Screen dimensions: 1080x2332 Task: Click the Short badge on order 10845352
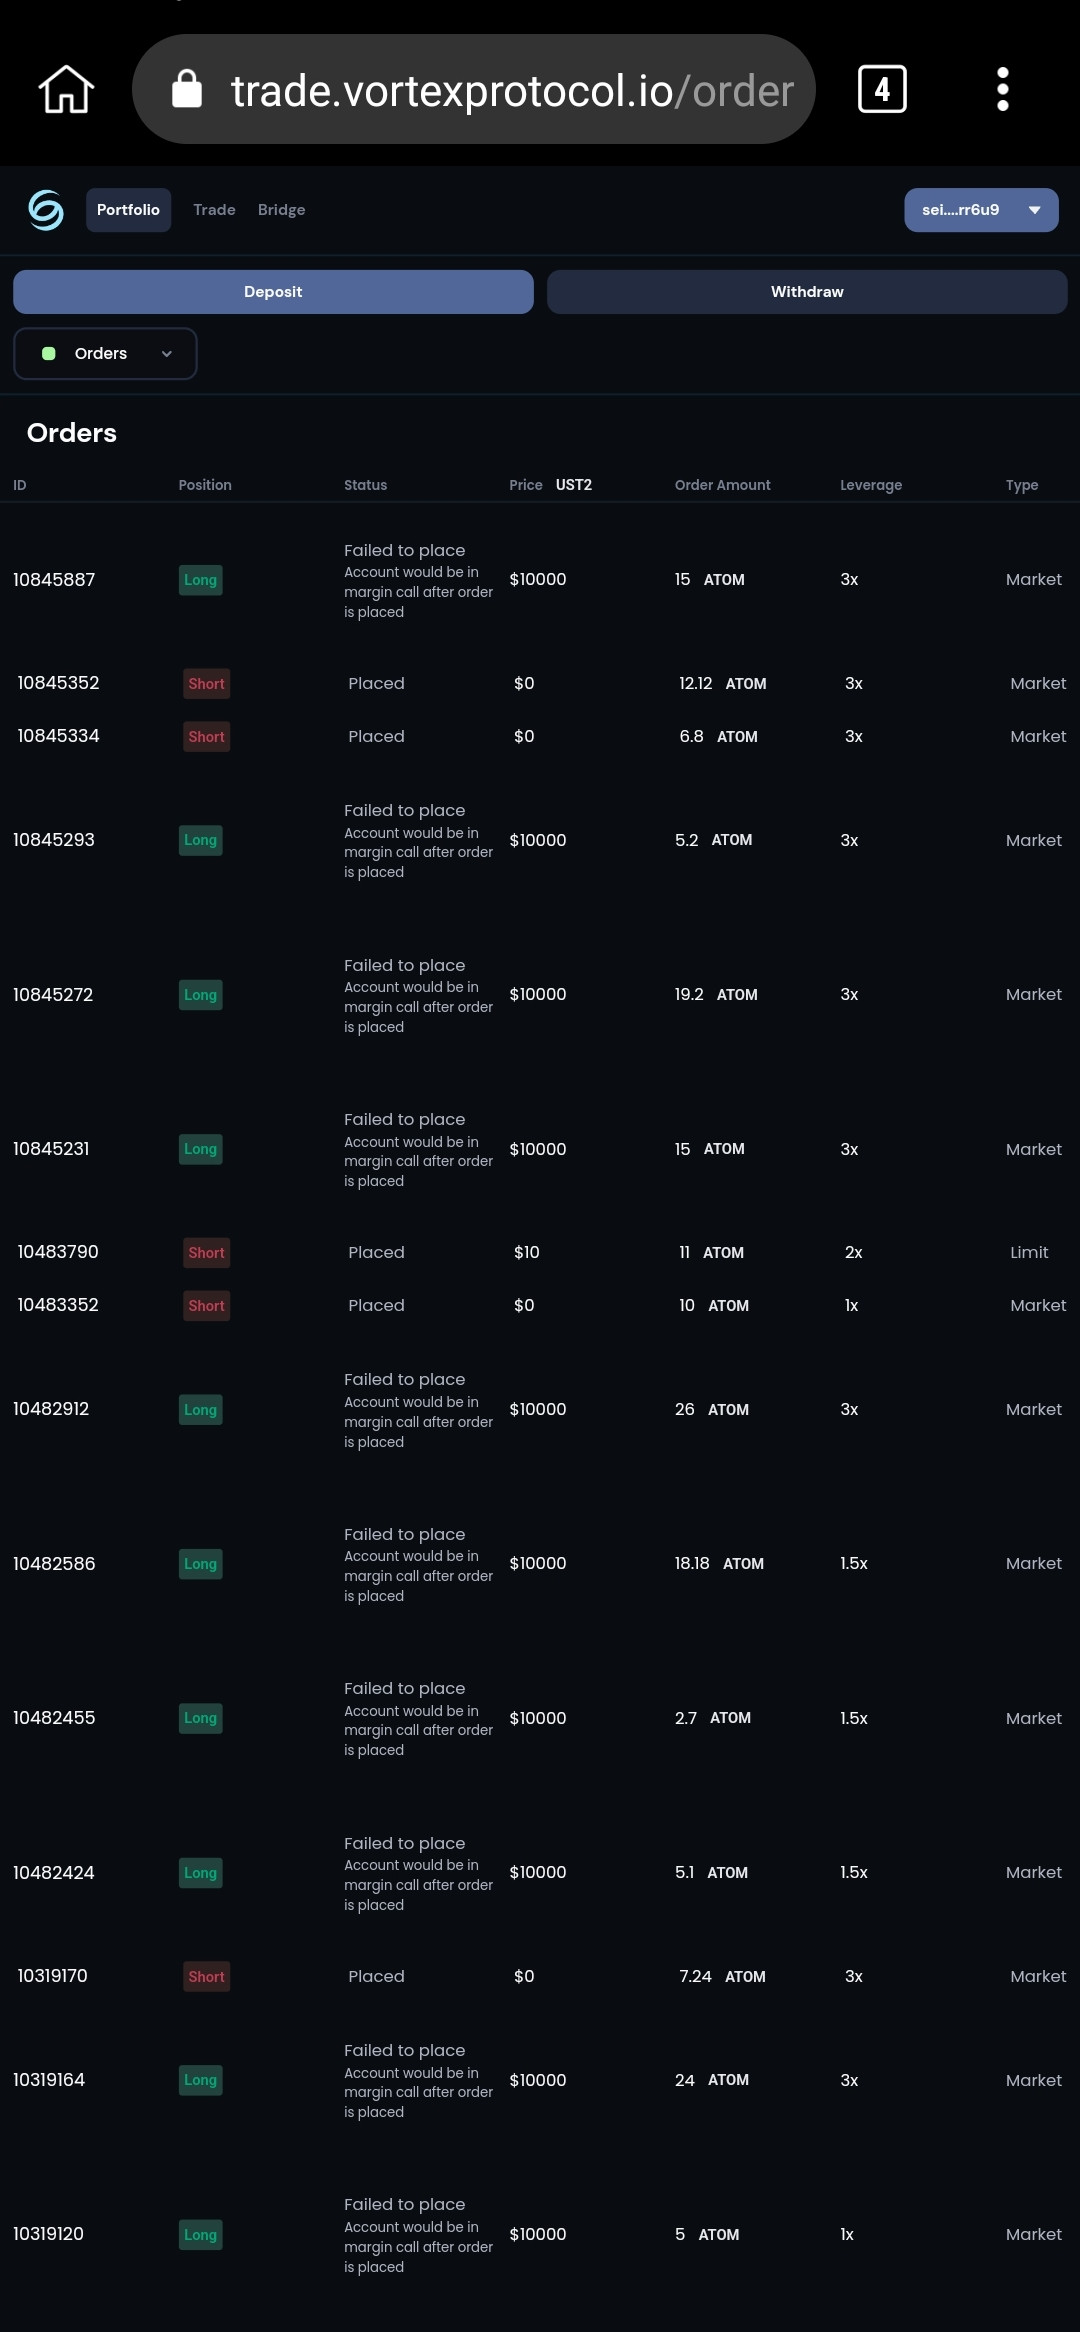tap(206, 684)
